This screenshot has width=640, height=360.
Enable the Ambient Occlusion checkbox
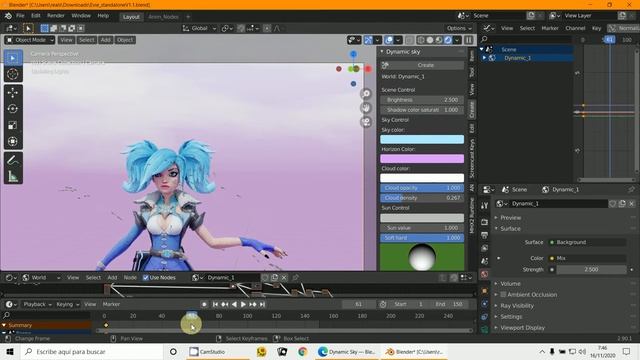pyautogui.click(x=503, y=294)
